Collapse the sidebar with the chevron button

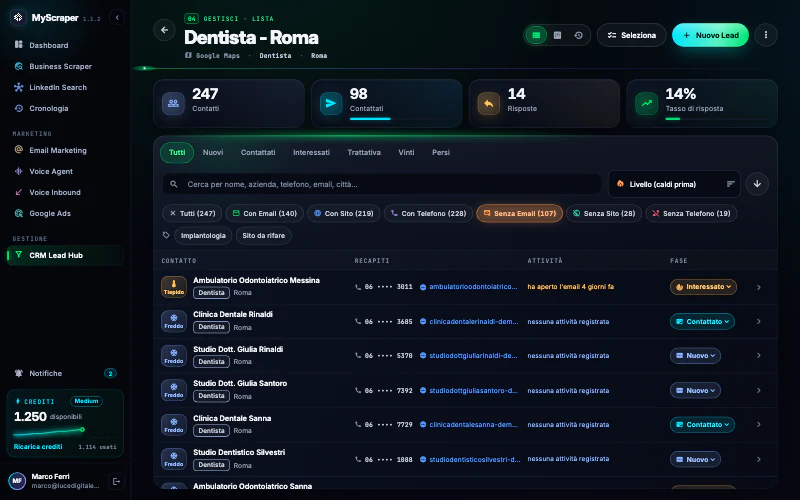coord(117,17)
